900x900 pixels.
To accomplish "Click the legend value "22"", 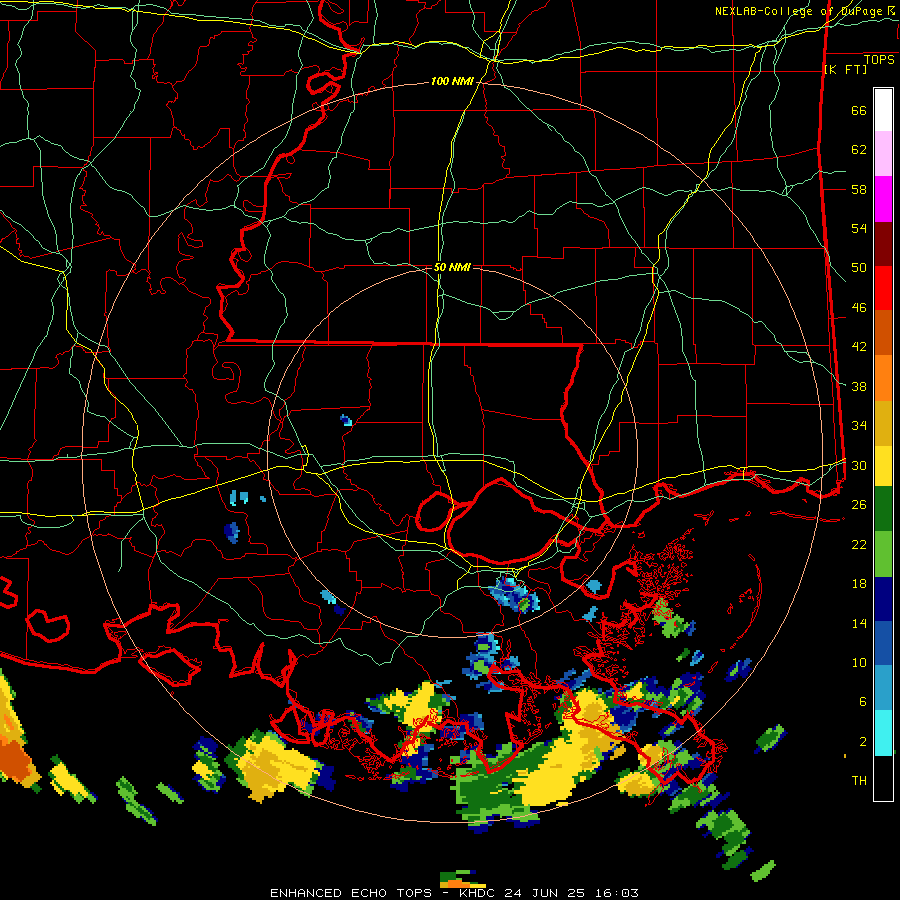I will click(859, 544).
